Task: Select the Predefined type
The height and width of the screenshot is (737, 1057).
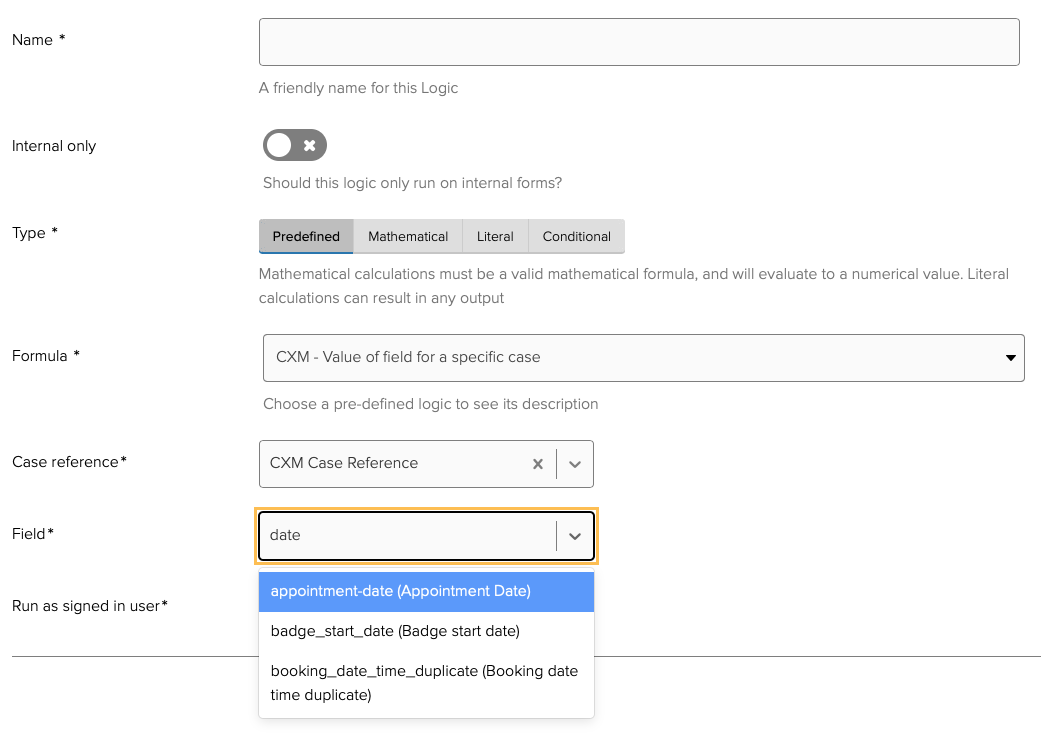Action: pos(306,237)
